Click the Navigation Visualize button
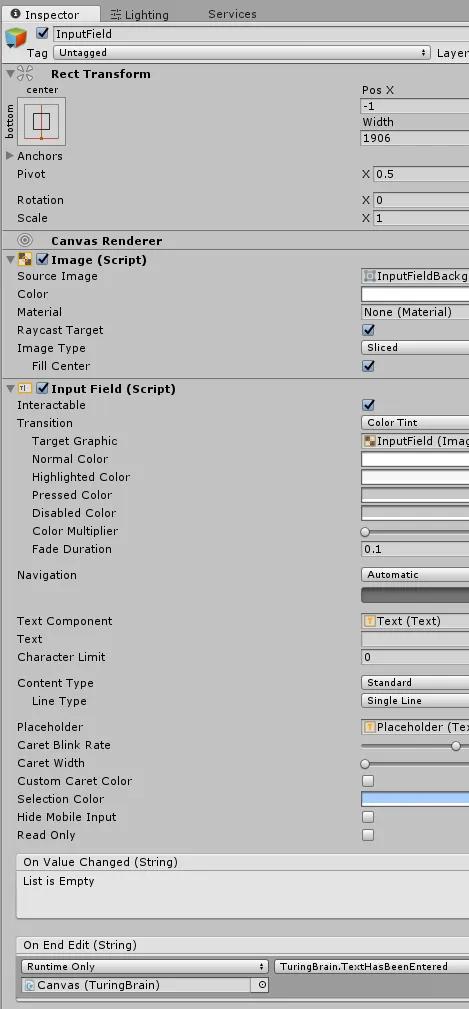Viewport: 469px width, 1009px height. [x=415, y=595]
